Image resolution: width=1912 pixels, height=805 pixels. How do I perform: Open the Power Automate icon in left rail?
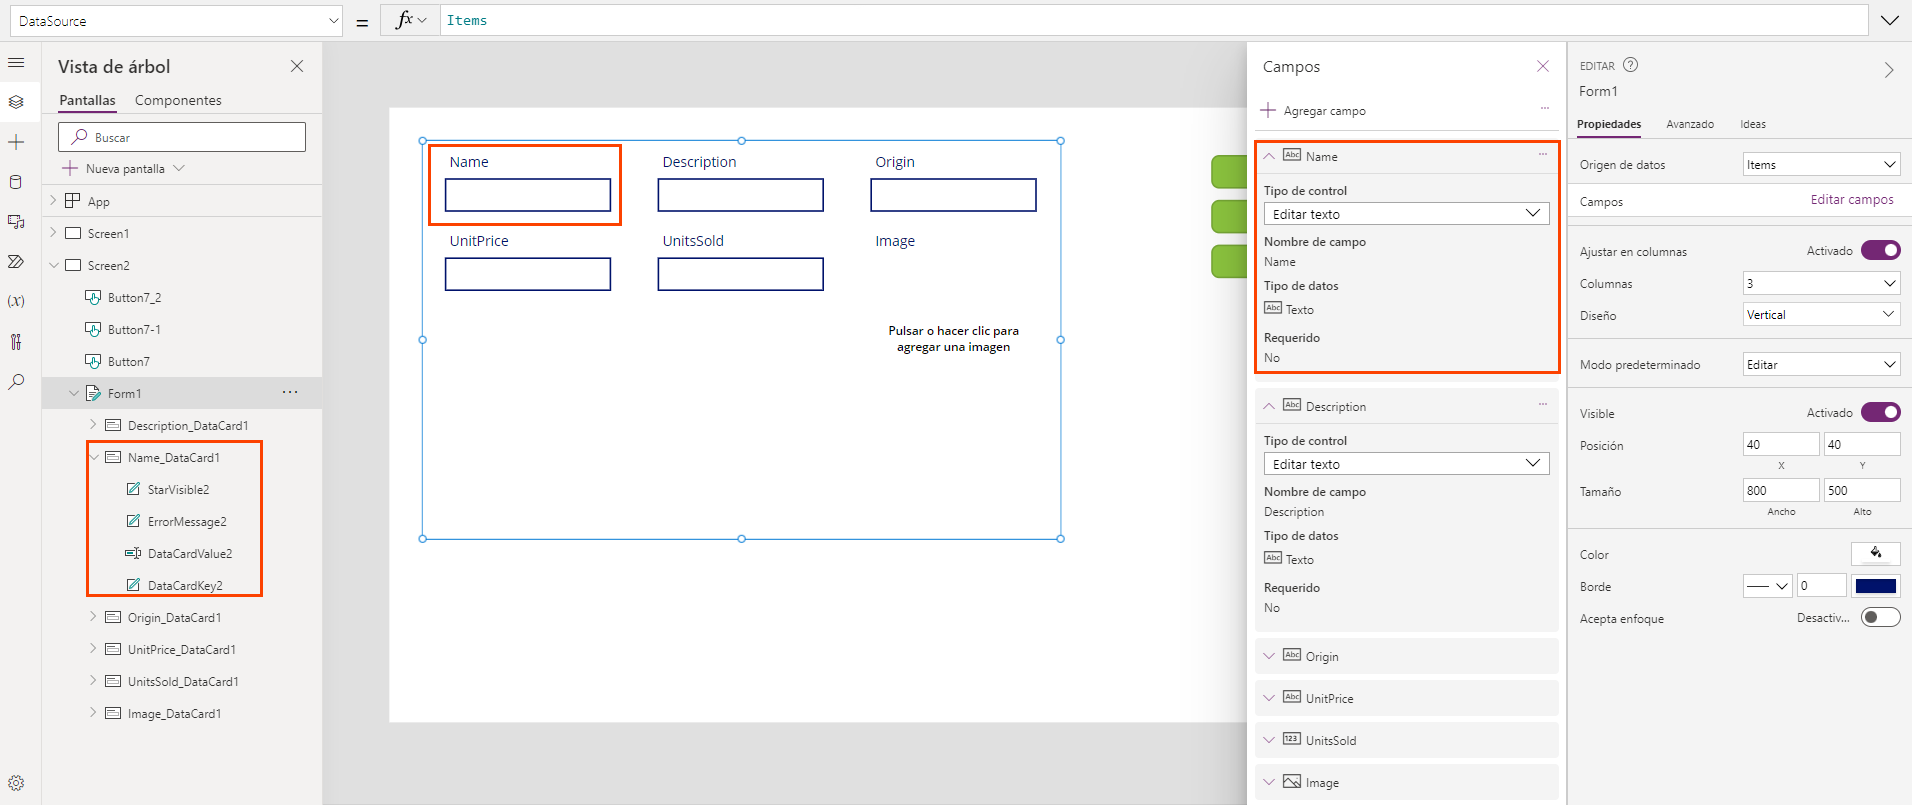pyautogui.click(x=16, y=262)
